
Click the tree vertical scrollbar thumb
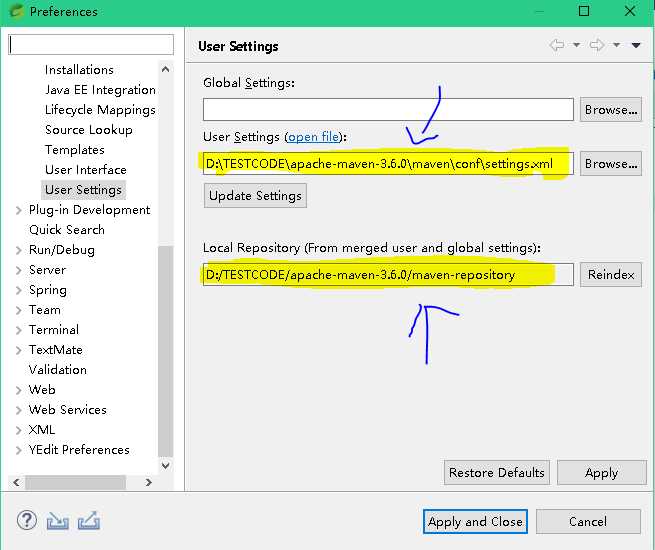(165, 352)
